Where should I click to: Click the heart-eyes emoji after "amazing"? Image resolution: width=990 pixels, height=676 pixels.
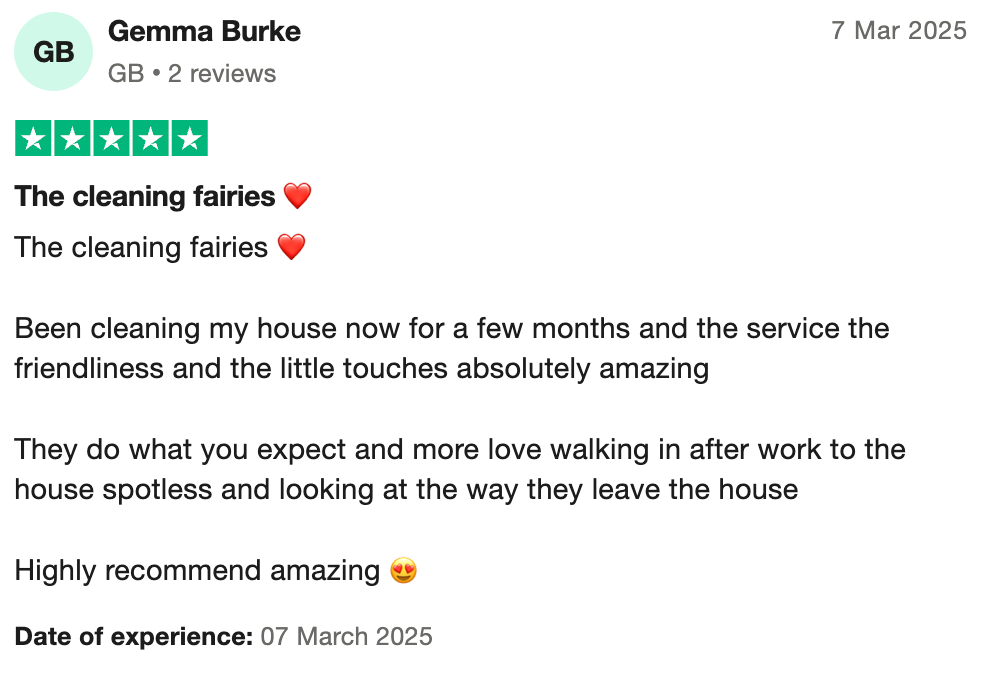(x=403, y=571)
